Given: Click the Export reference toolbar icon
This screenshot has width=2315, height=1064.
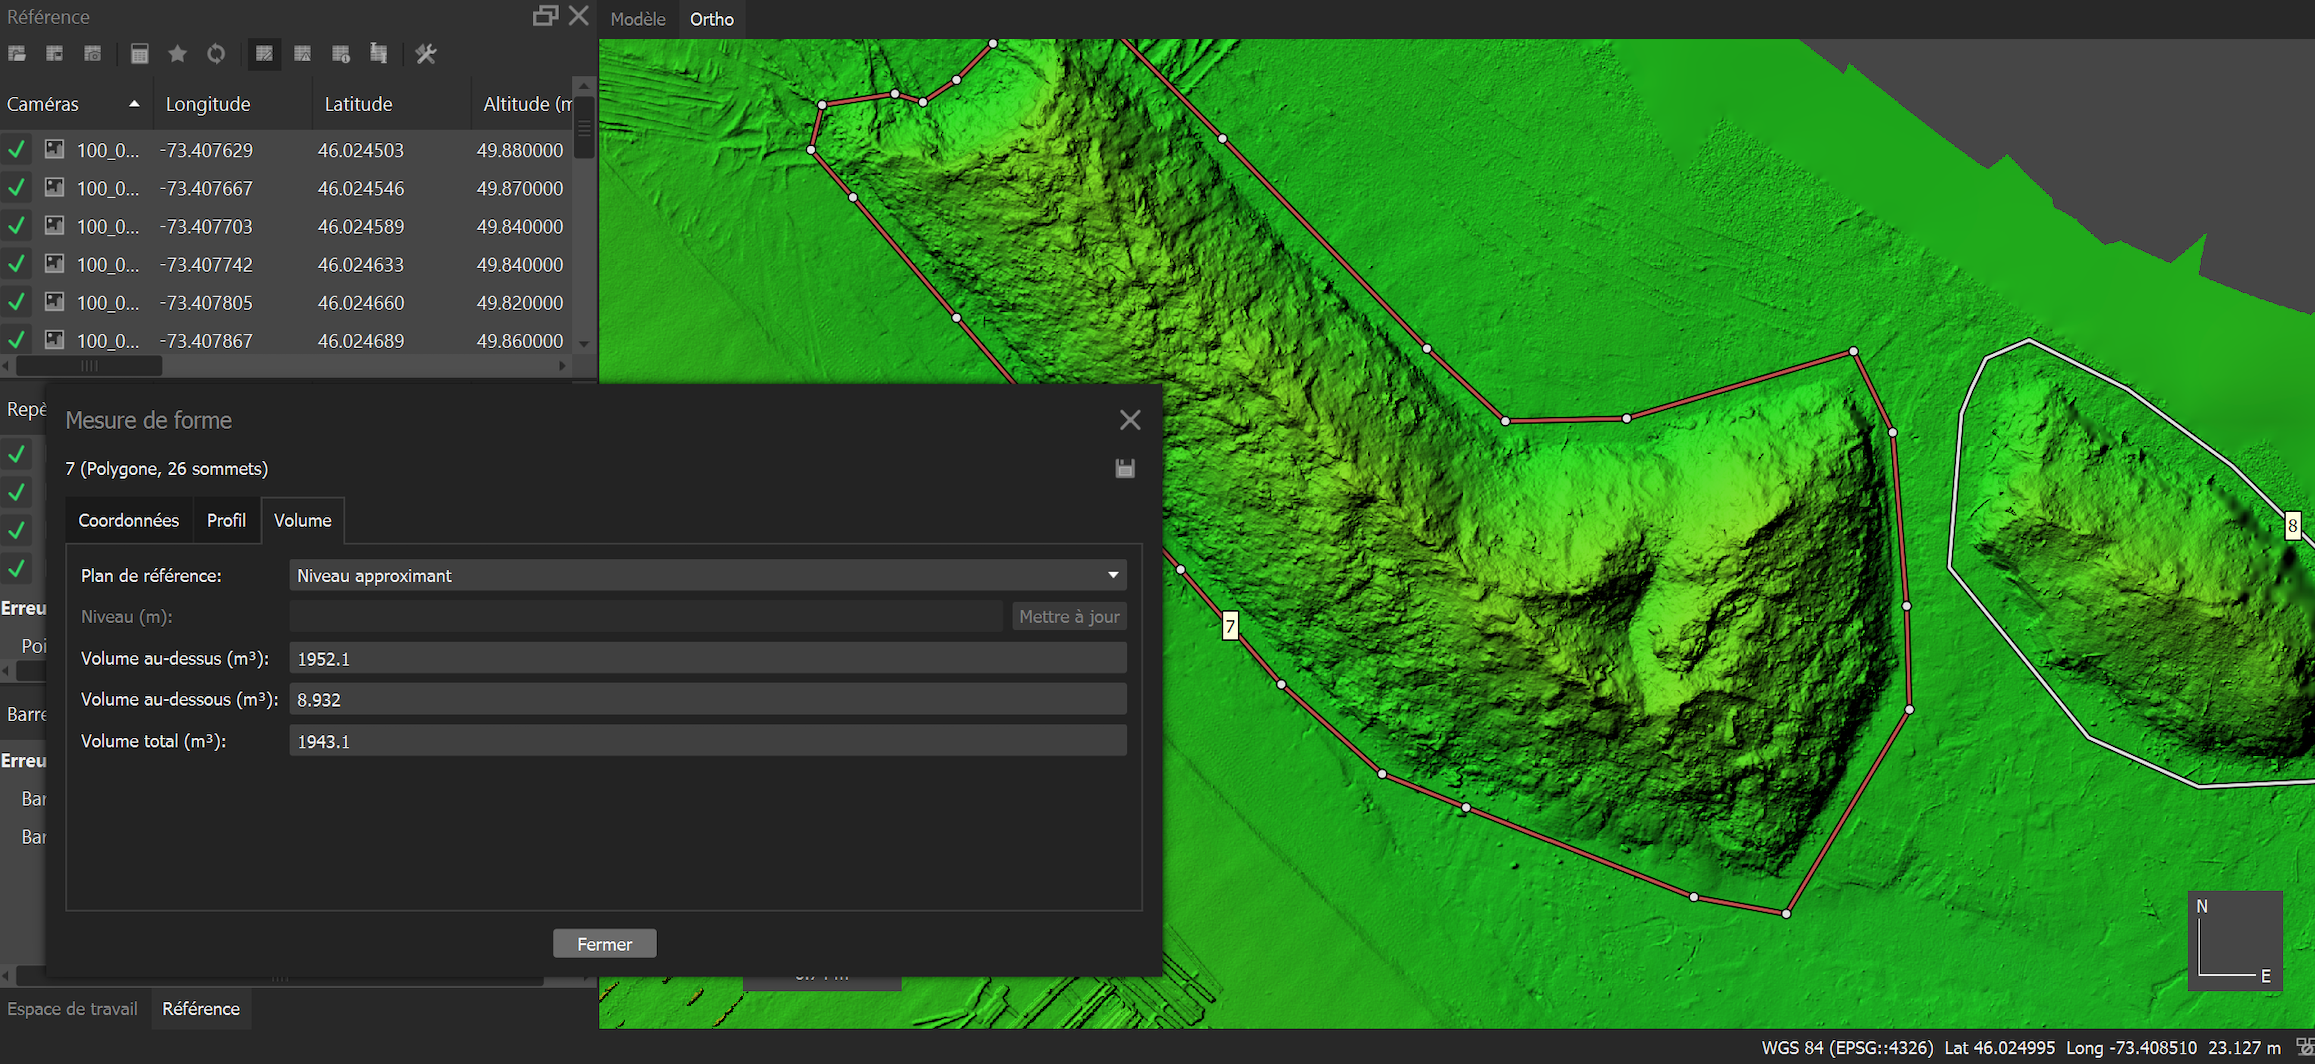Looking at the screenshot, I should point(55,54).
